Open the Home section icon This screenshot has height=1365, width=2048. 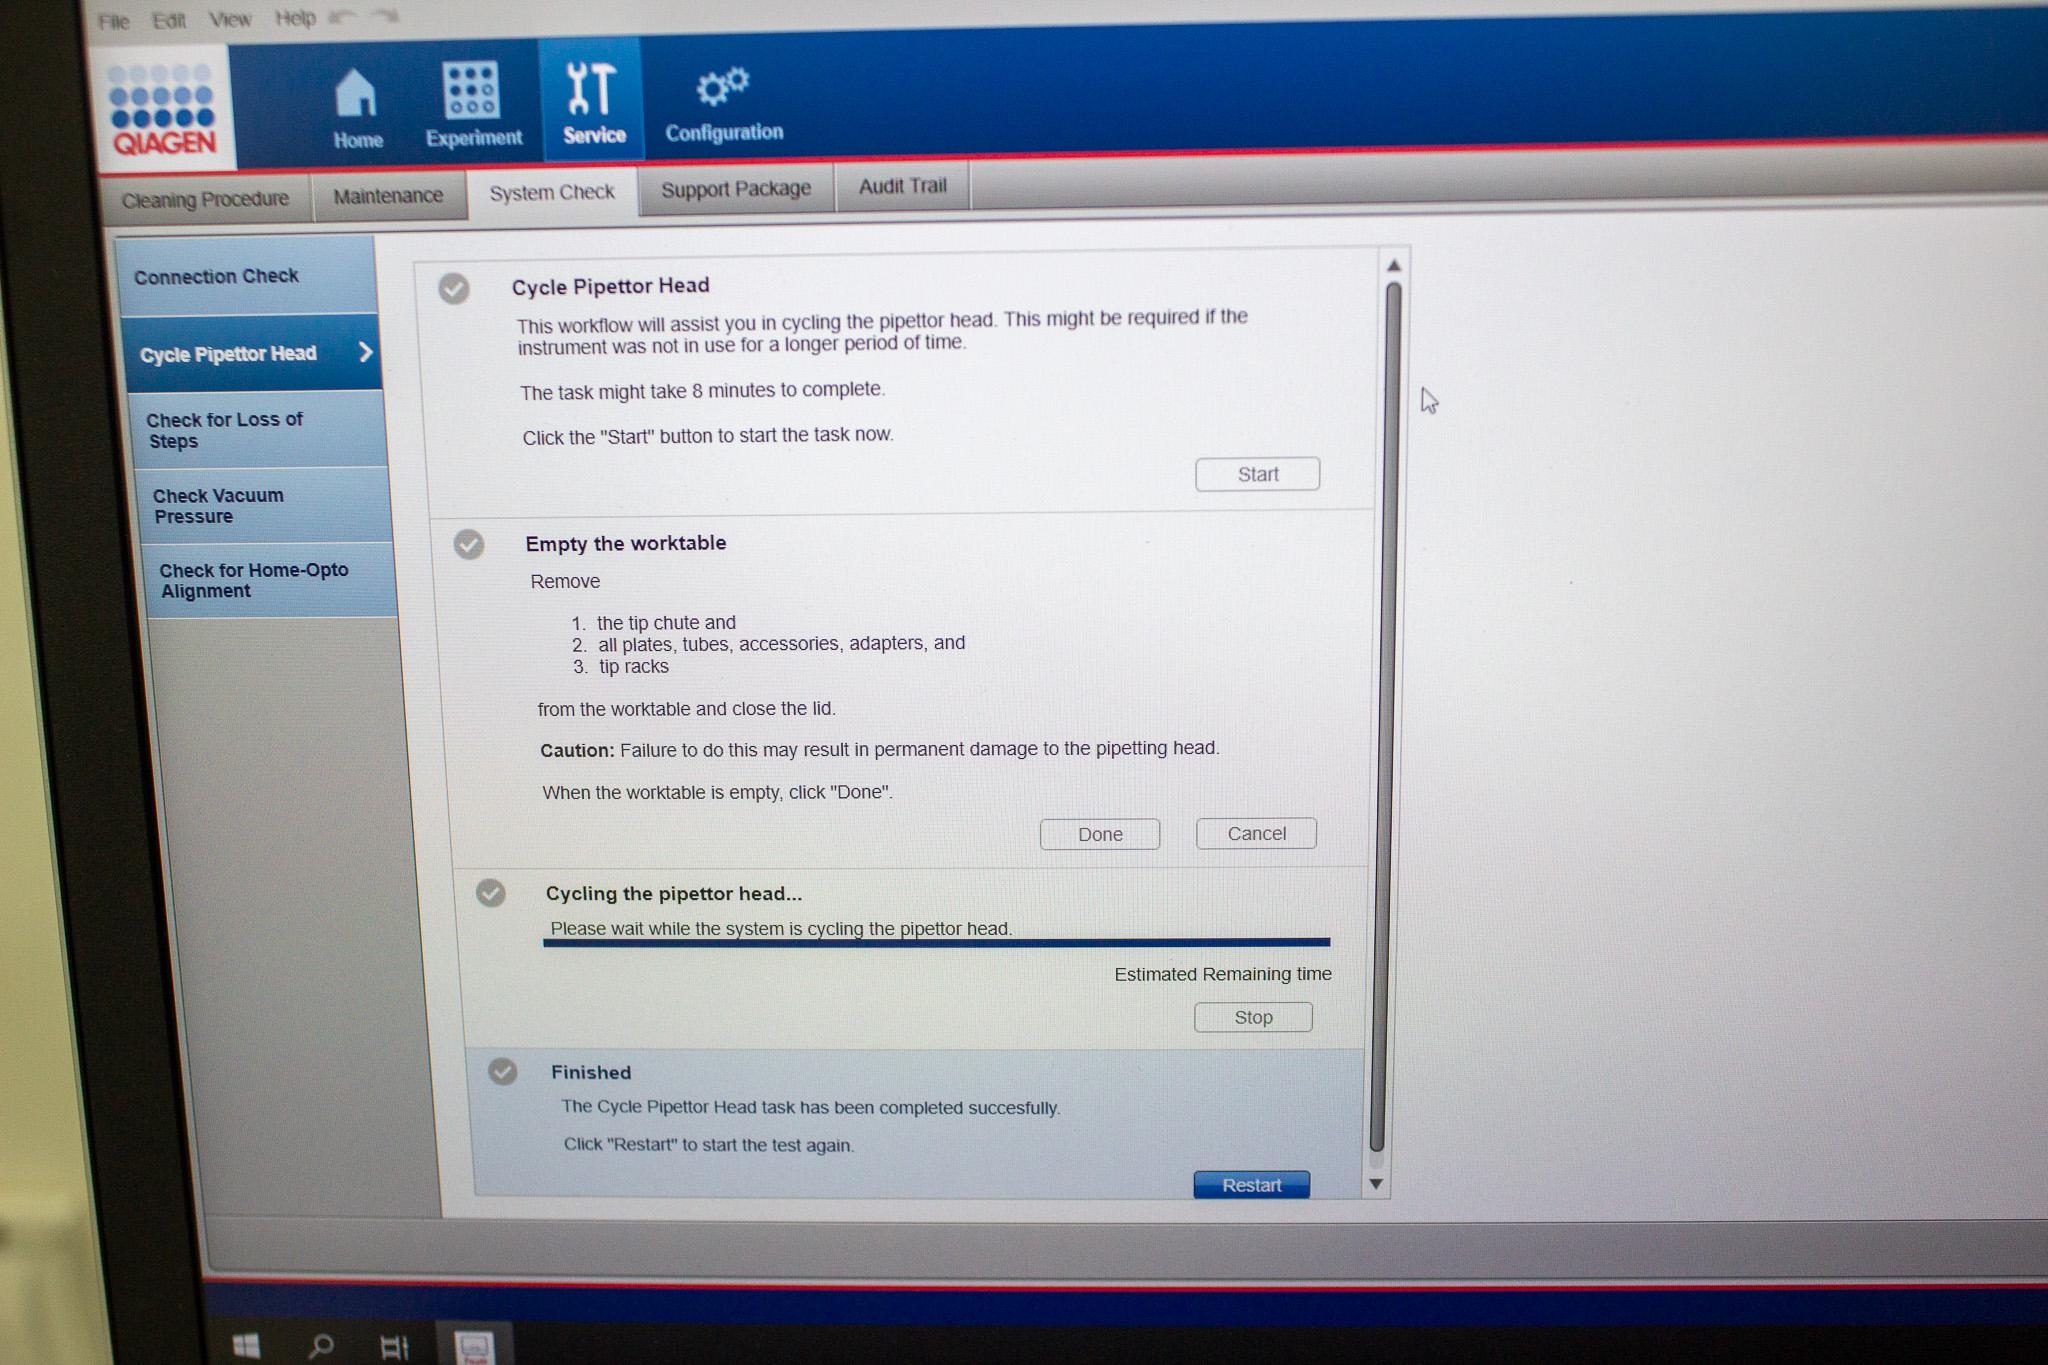tap(356, 95)
